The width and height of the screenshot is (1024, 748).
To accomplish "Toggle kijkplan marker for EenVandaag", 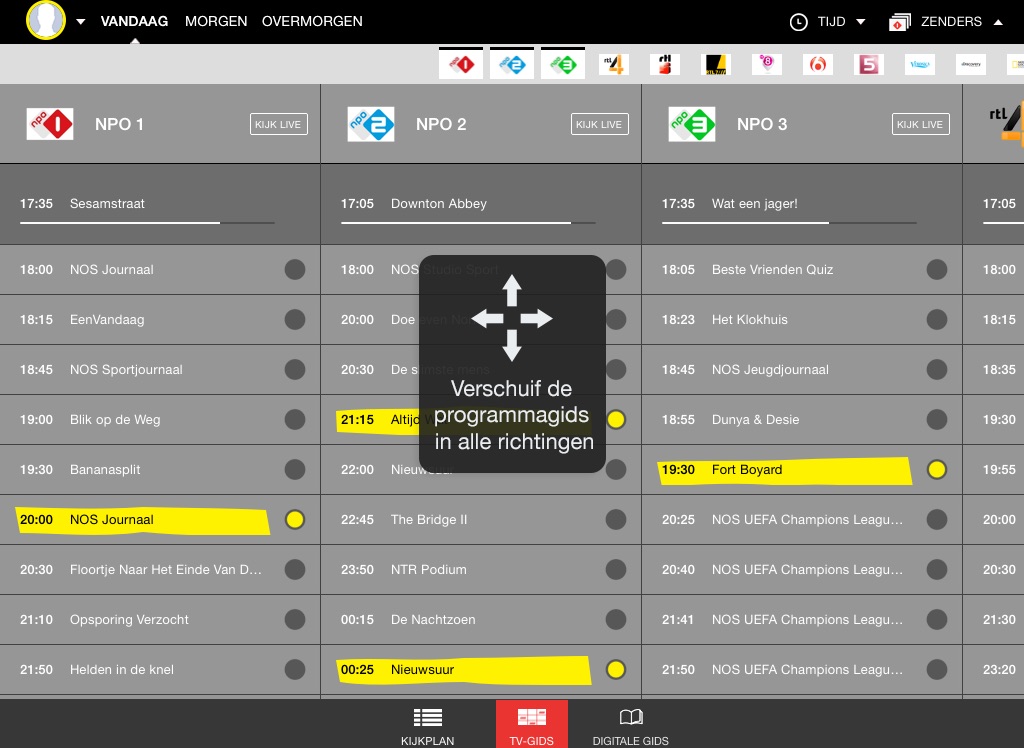I will click(295, 319).
